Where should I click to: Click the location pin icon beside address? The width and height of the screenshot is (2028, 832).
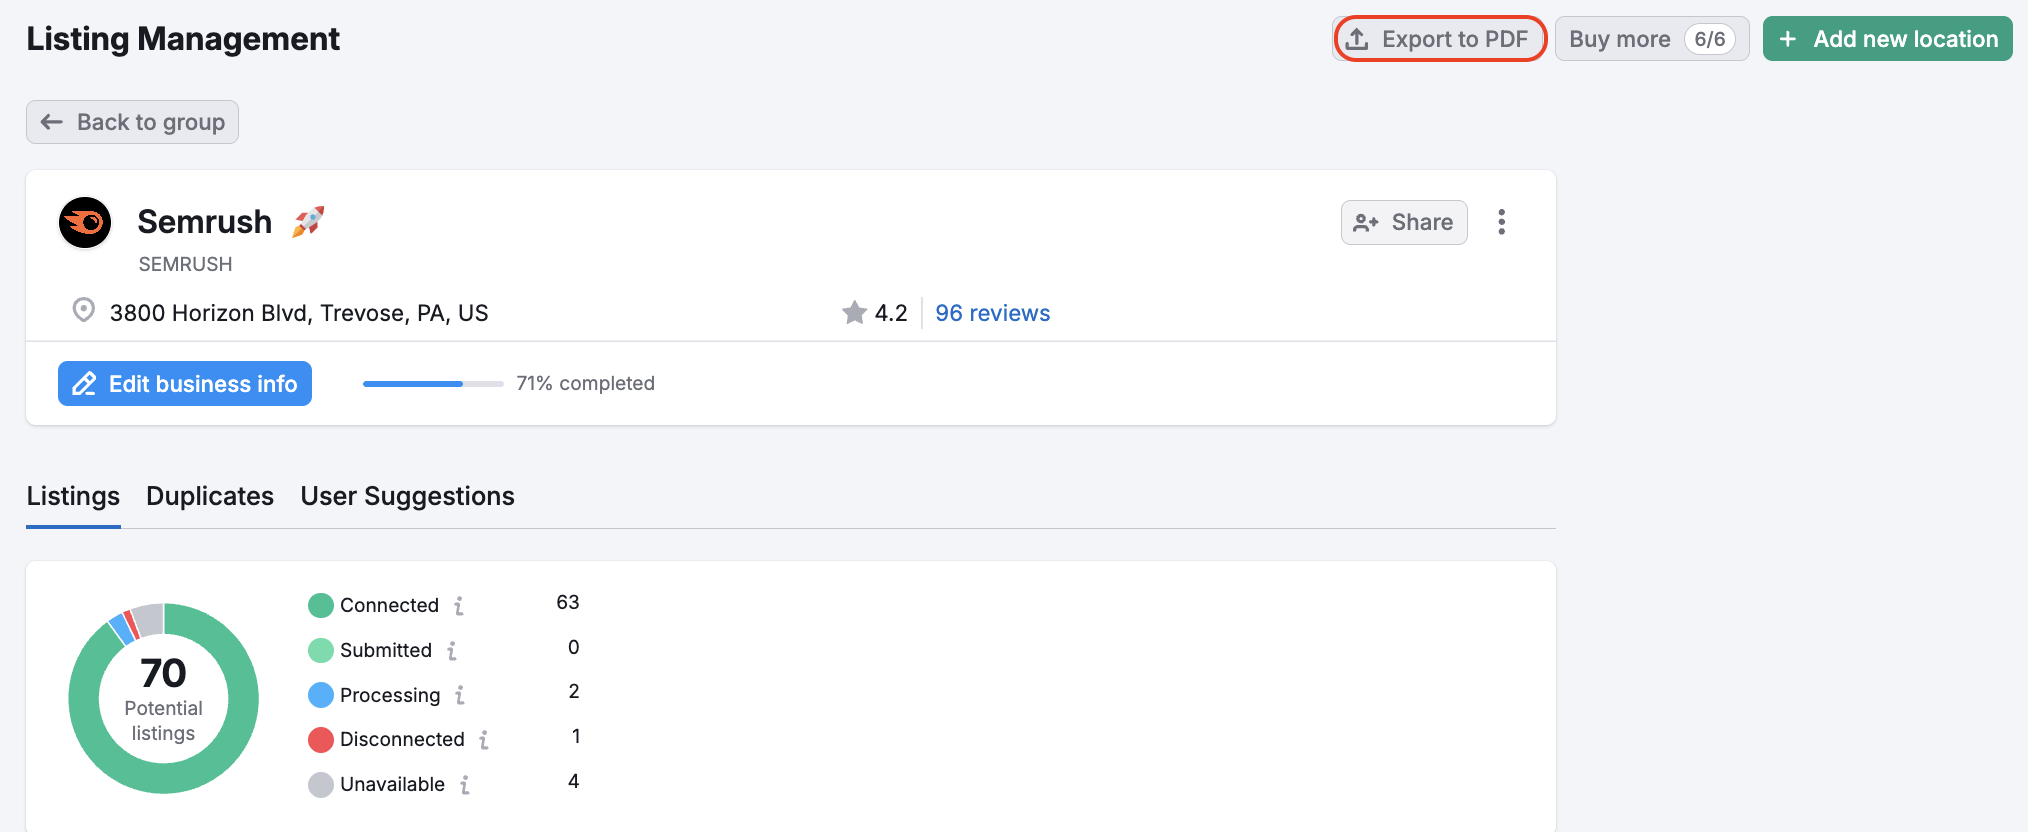pyautogui.click(x=84, y=311)
